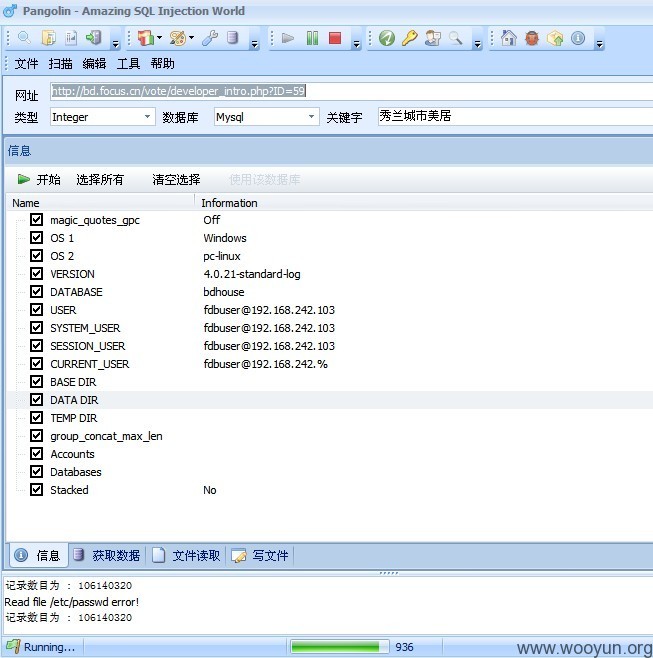Click the Running status bar icon
653x658 pixels.
[x=13, y=647]
